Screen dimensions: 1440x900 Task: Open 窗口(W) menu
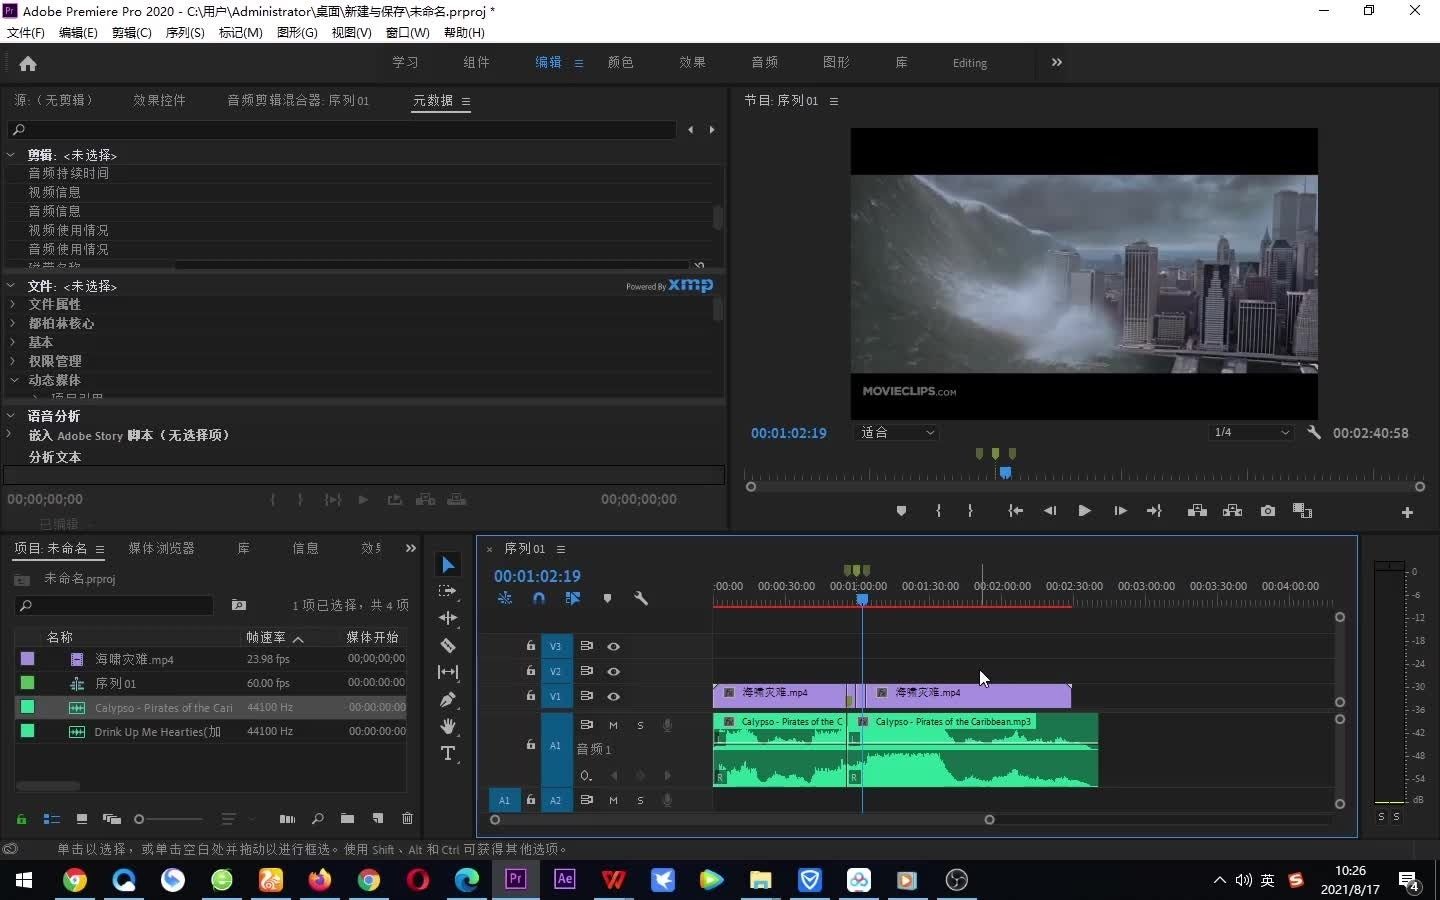(407, 32)
